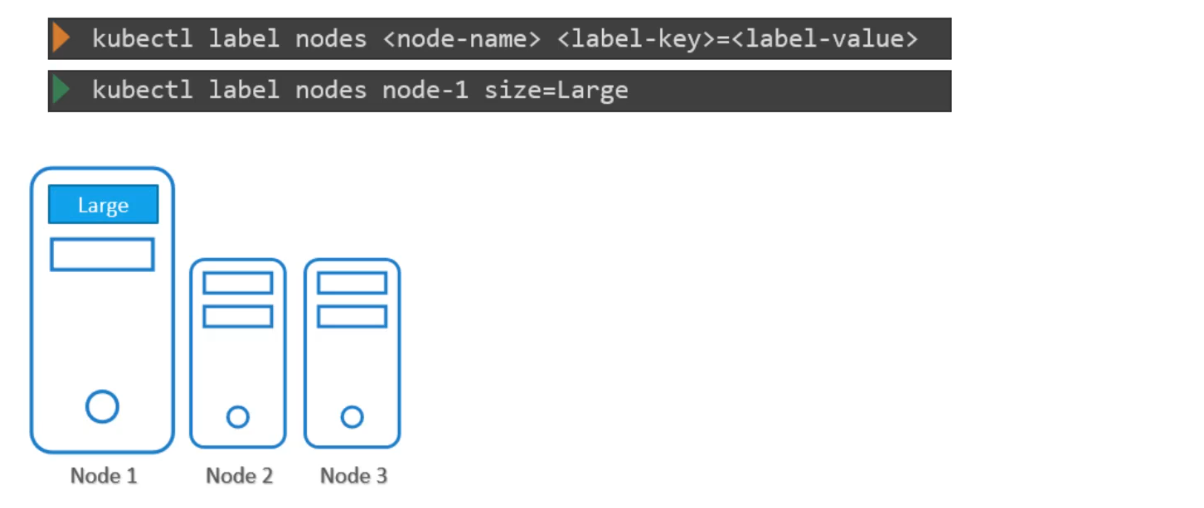Click the <label-value> placeholder in the command
Viewport: 1204px width, 508px height.
pyautogui.click(x=824, y=40)
